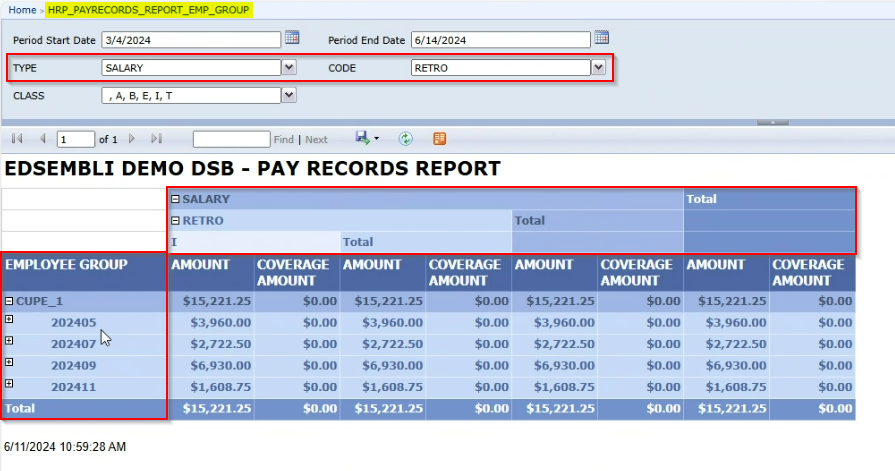Viewport: 895px width, 471px height.
Task: Click first $6,930.00 amount in 202409 row
Action: pyautogui.click(x=221, y=365)
